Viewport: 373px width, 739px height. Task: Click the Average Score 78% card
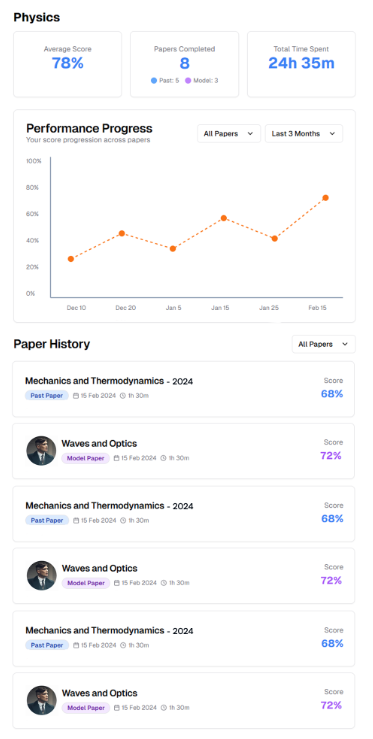pyautogui.click(x=67, y=65)
